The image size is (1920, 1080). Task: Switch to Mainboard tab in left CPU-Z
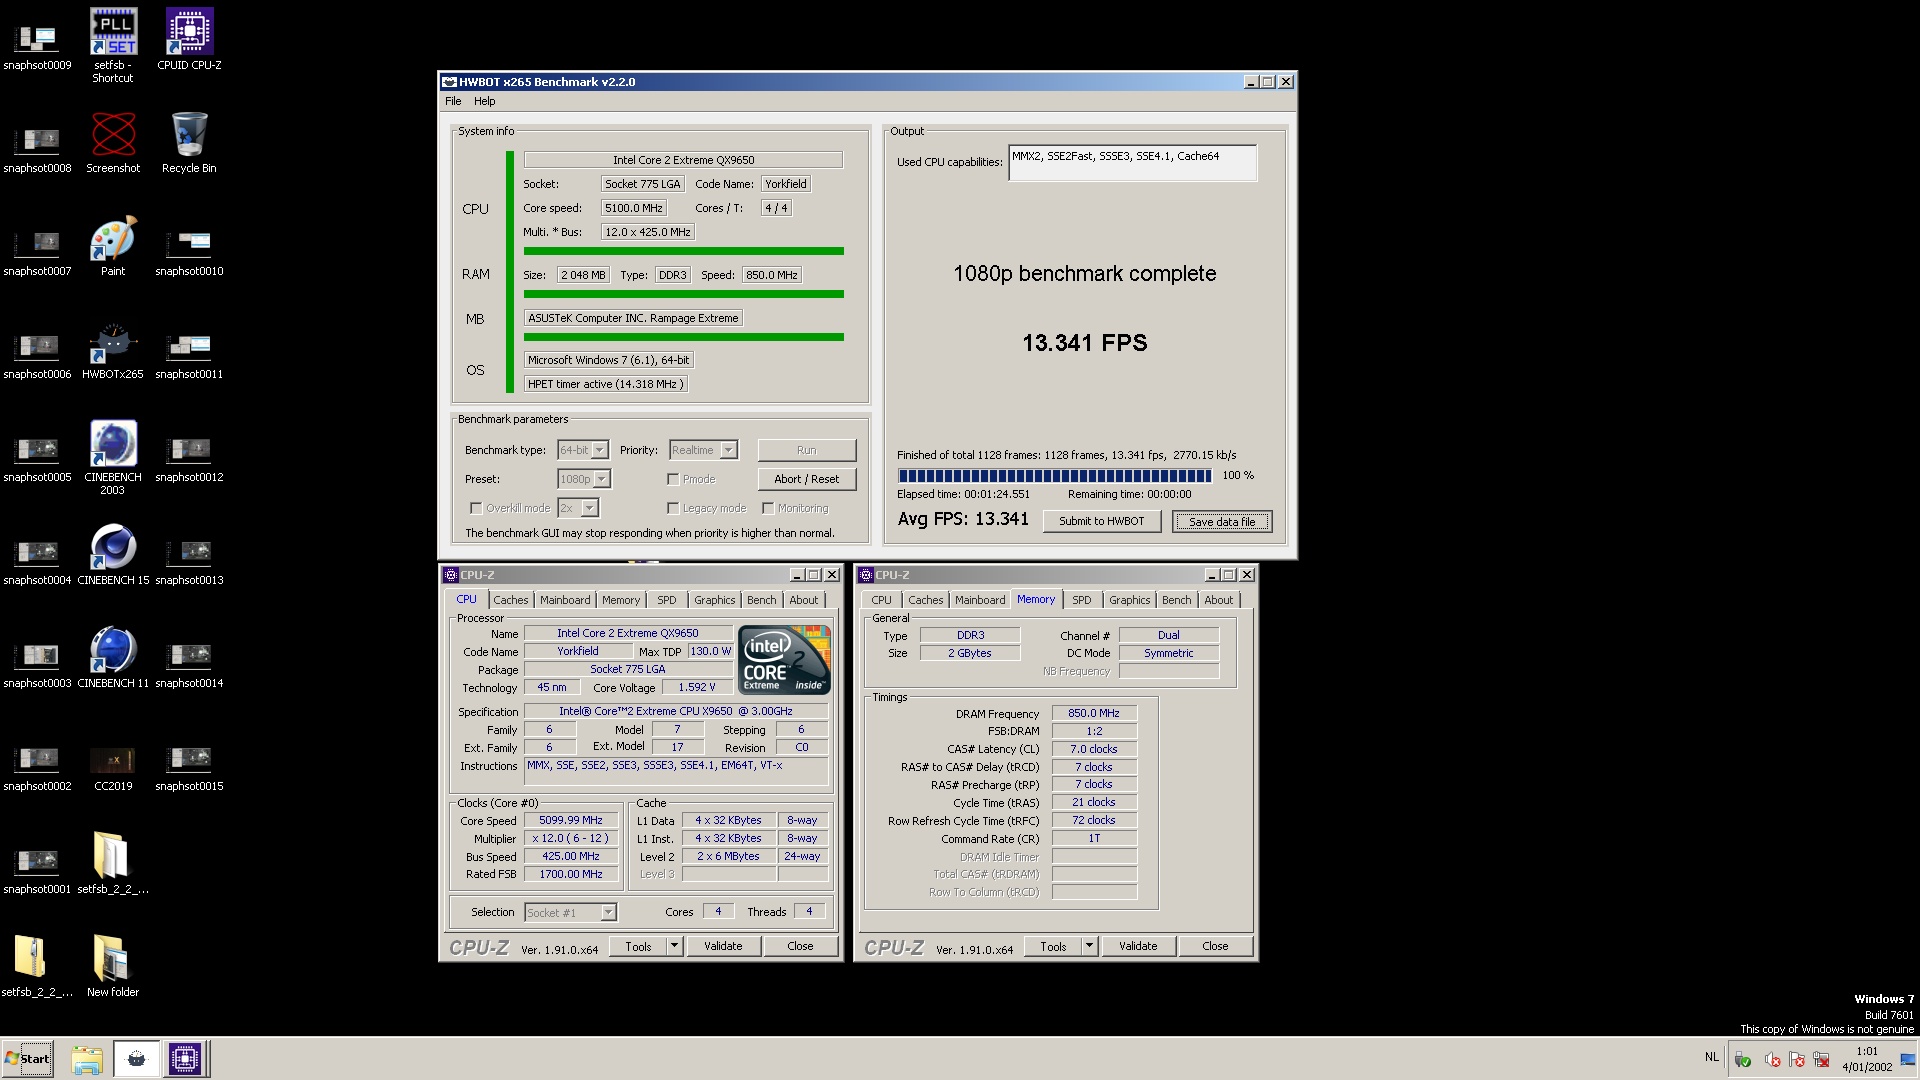pos(565,600)
